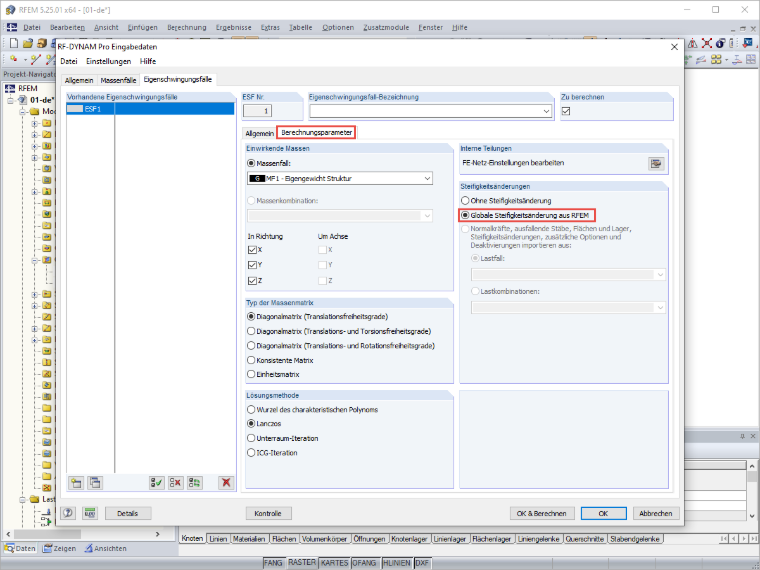Toggle RASTER in the status bar
The height and width of the screenshot is (570, 760).
click(x=302, y=562)
